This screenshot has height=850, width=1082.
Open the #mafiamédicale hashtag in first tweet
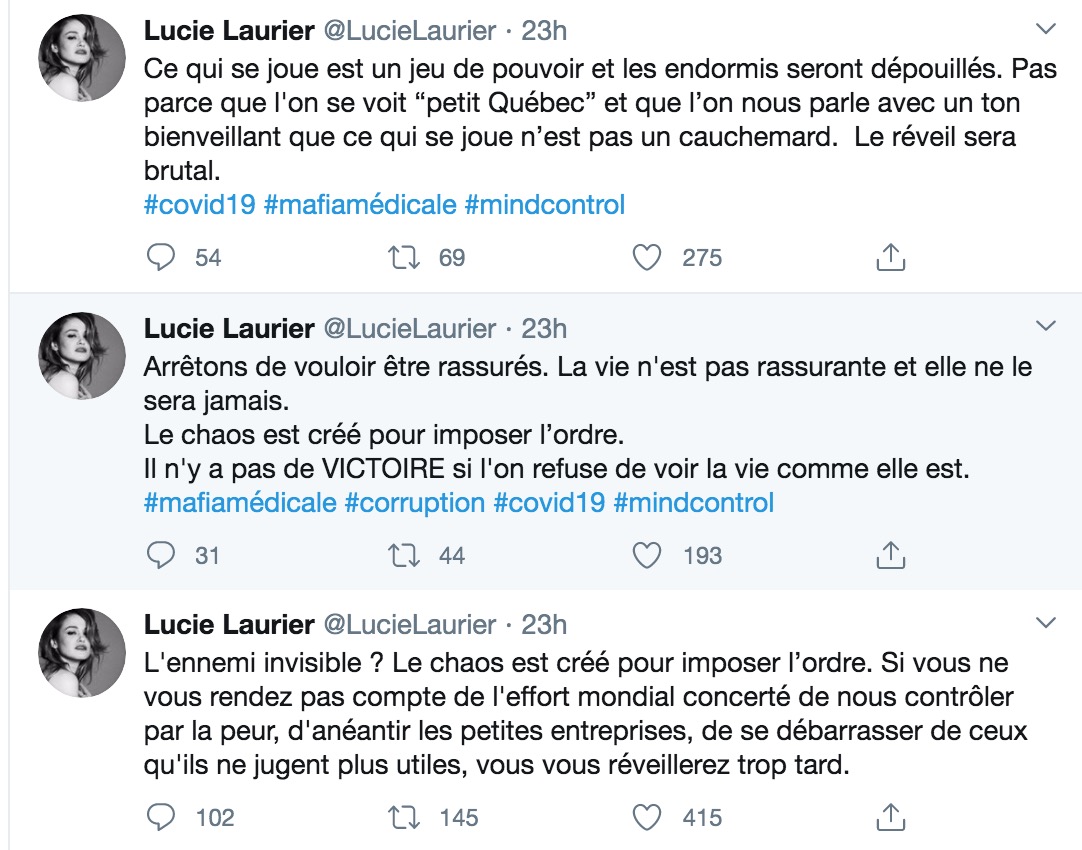(360, 205)
